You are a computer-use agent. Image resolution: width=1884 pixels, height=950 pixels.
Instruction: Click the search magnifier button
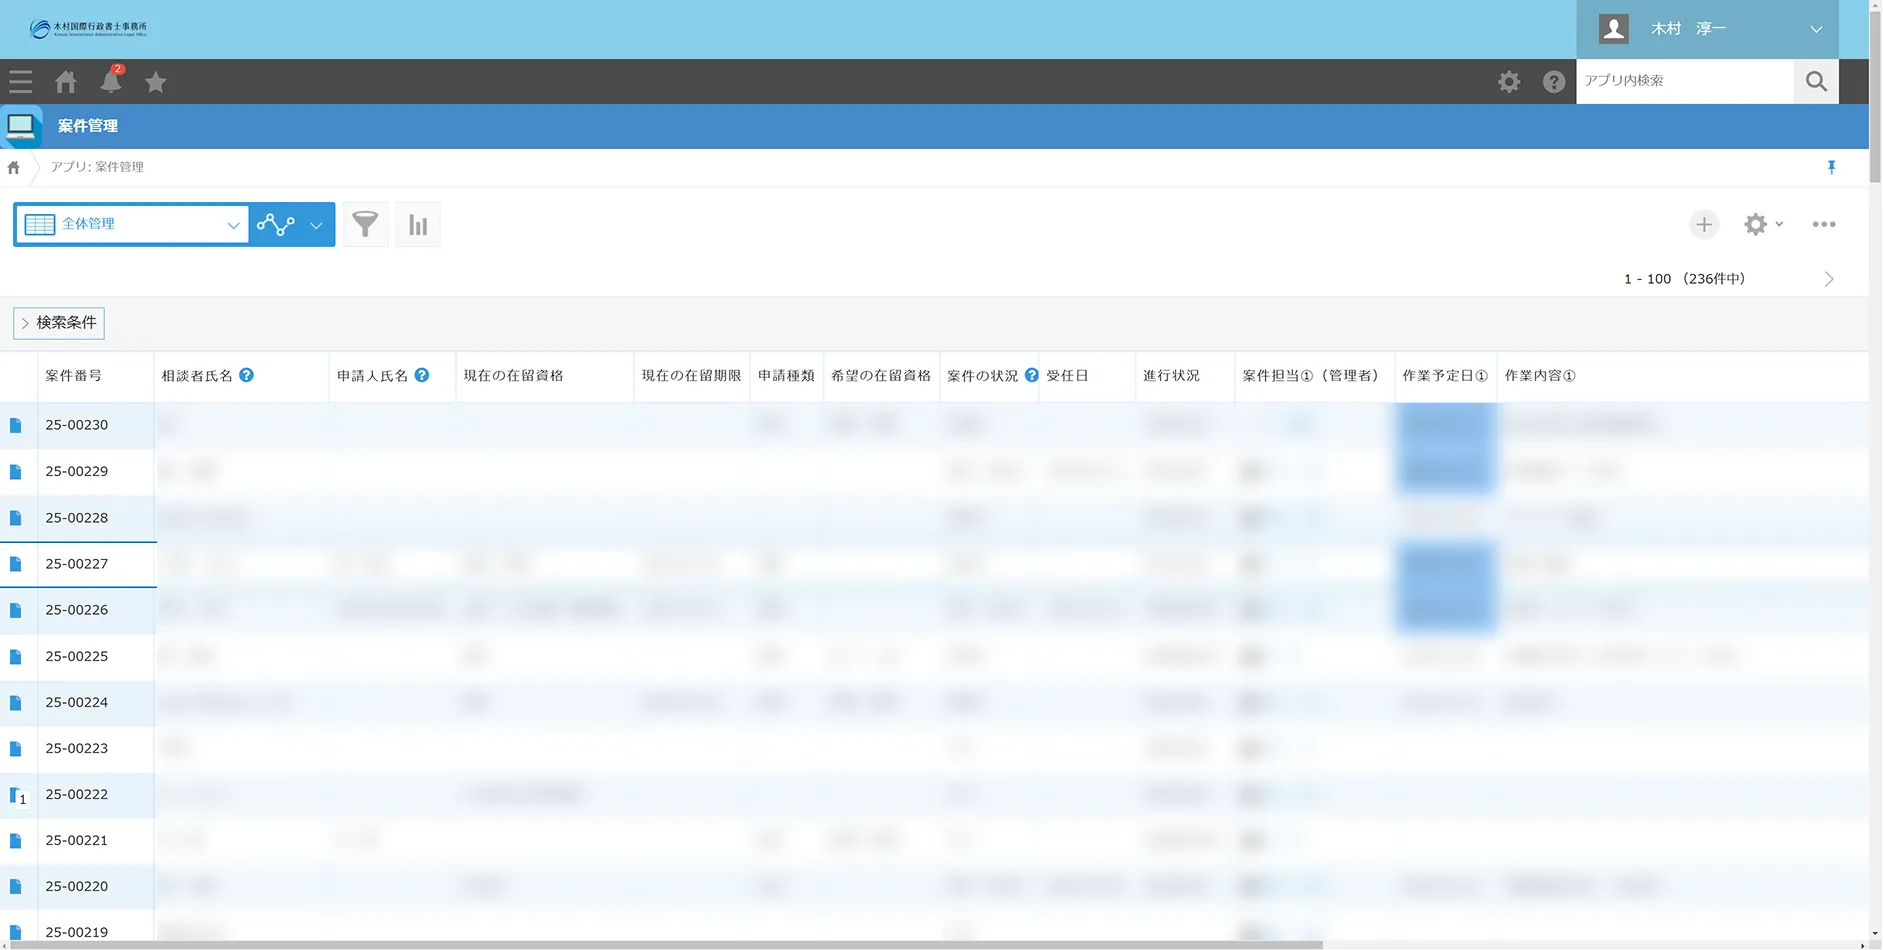1816,82
